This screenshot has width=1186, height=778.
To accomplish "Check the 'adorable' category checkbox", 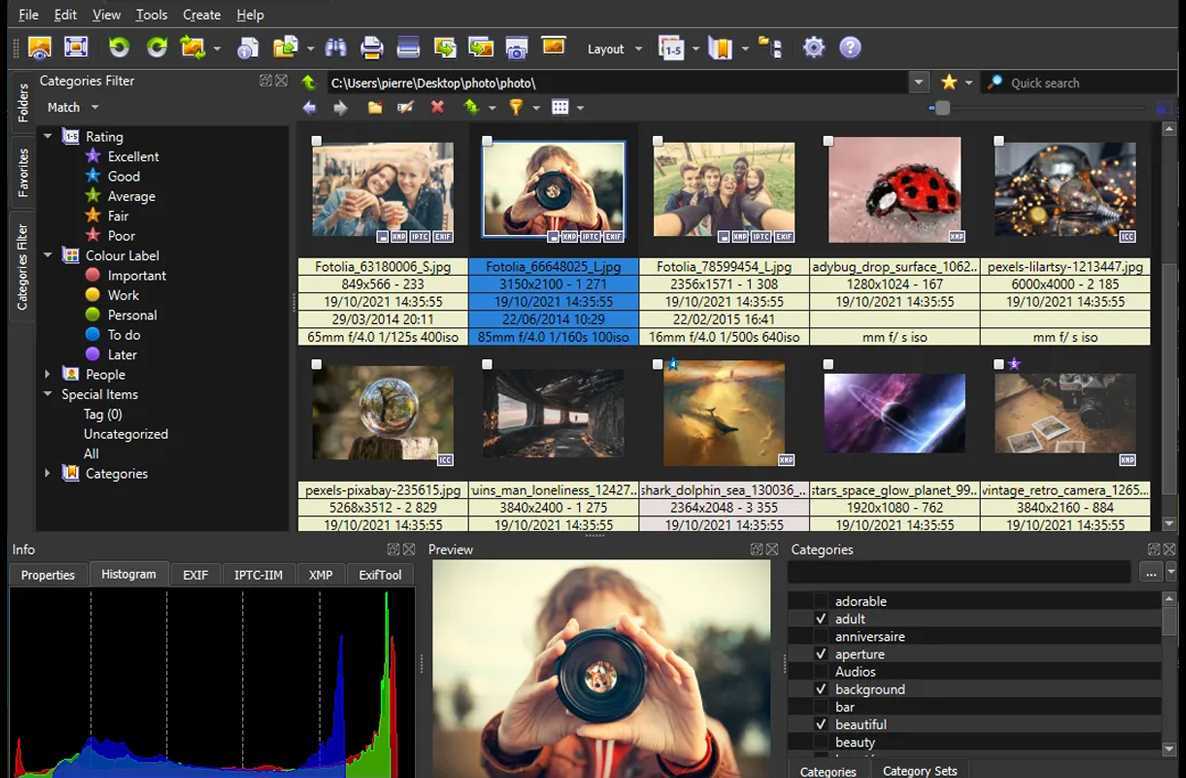I will click(x=820, y=601).
